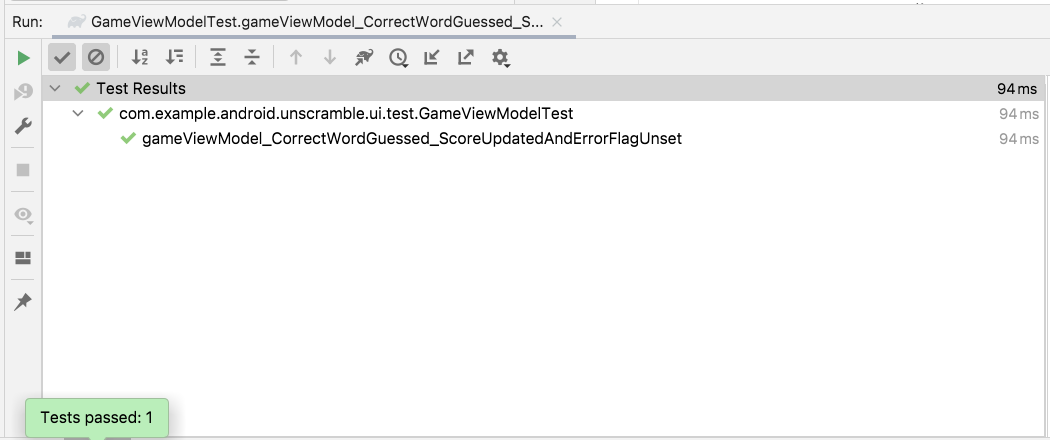Image resolution: width=1050 pixels, height=440 pixels.
Task: Open test runner settings gear
Action: (501, 58)
